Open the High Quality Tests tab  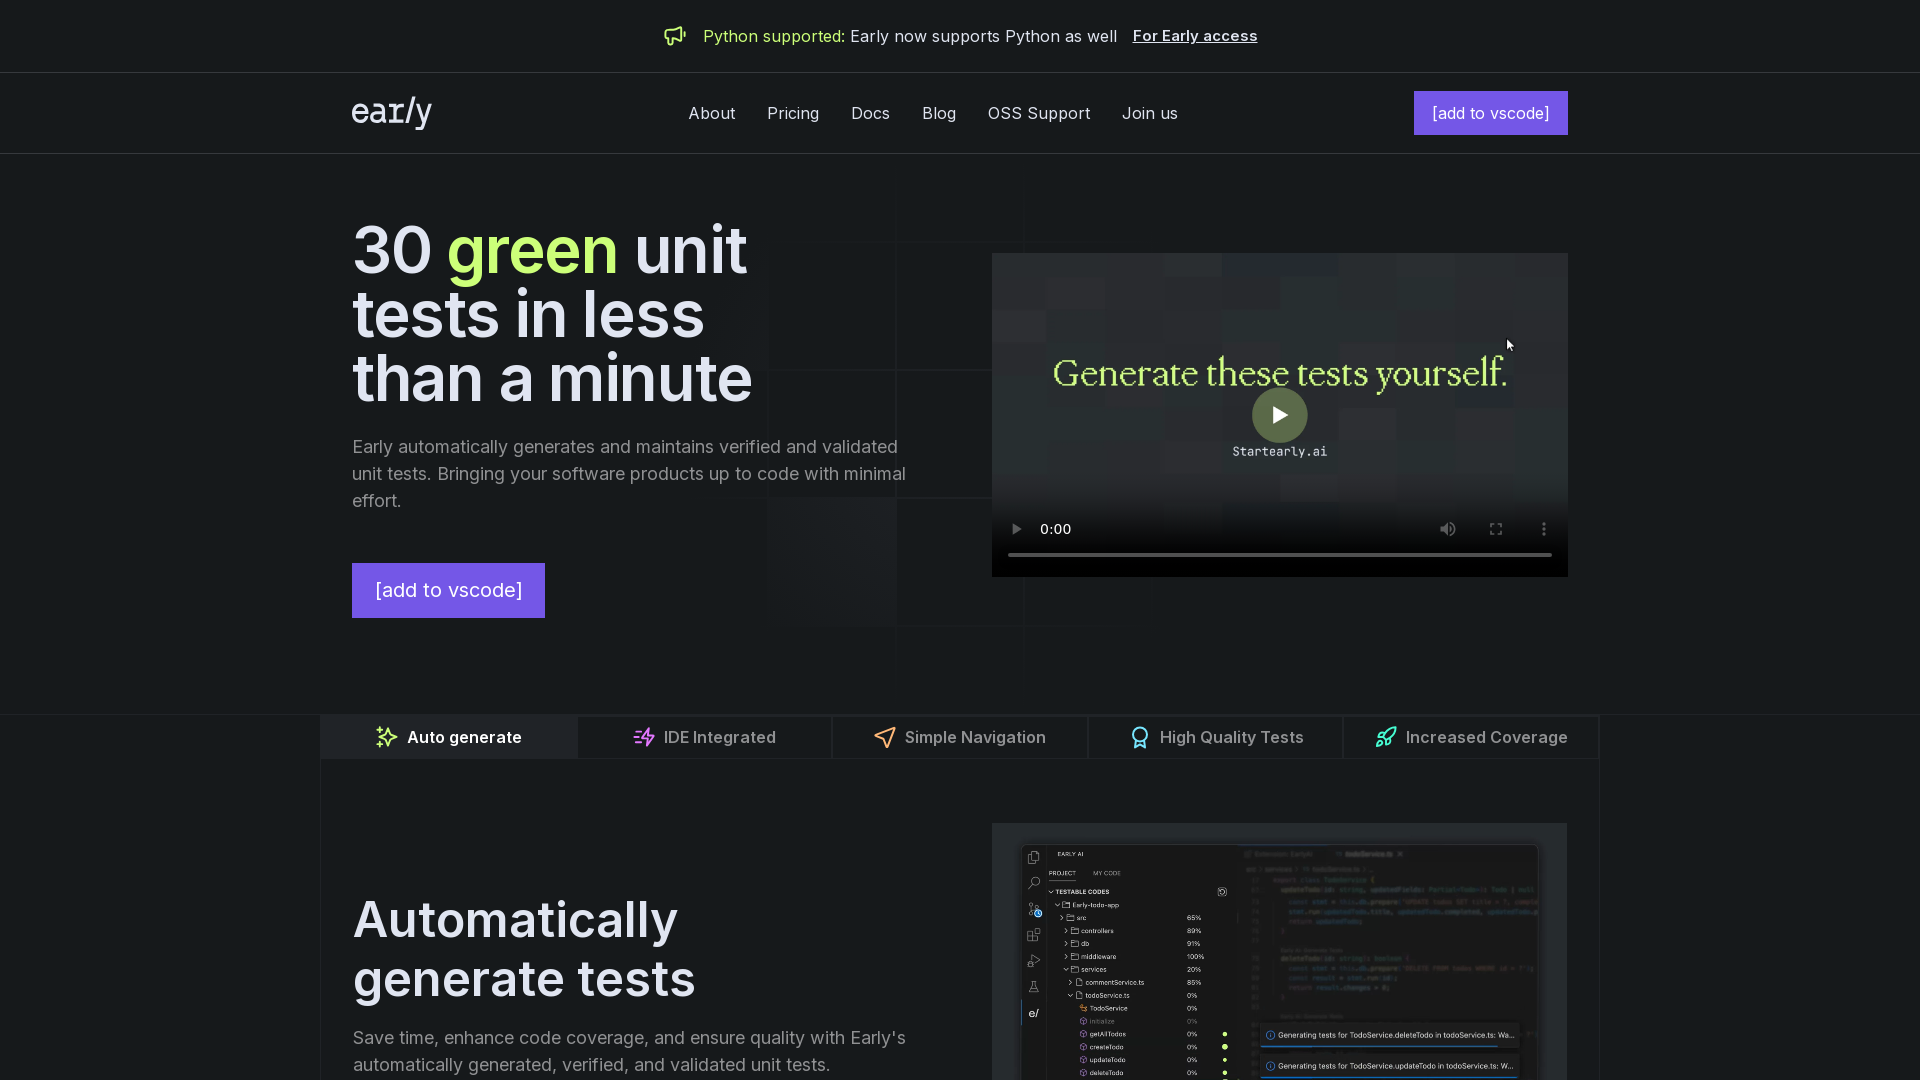pyautogui.click(x=1216, y=737)
